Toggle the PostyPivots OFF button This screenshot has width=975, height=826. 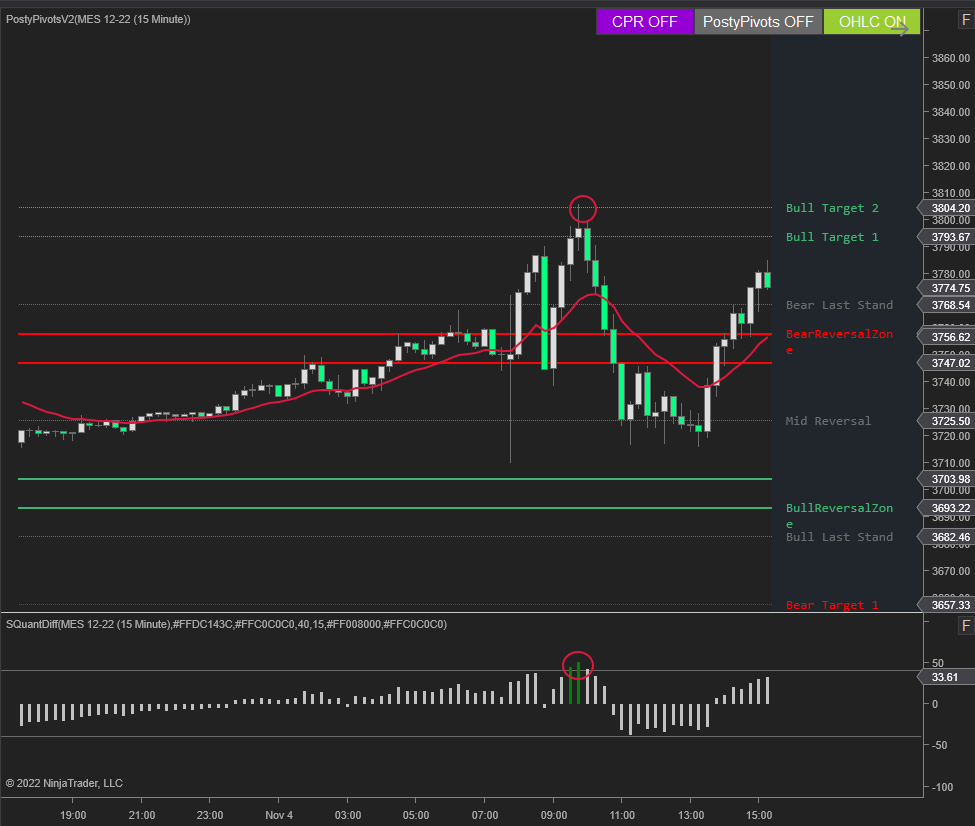(x=758, y=22)
